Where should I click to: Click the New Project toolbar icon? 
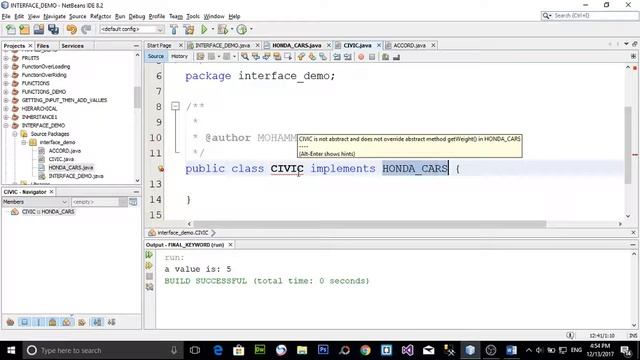24,29
